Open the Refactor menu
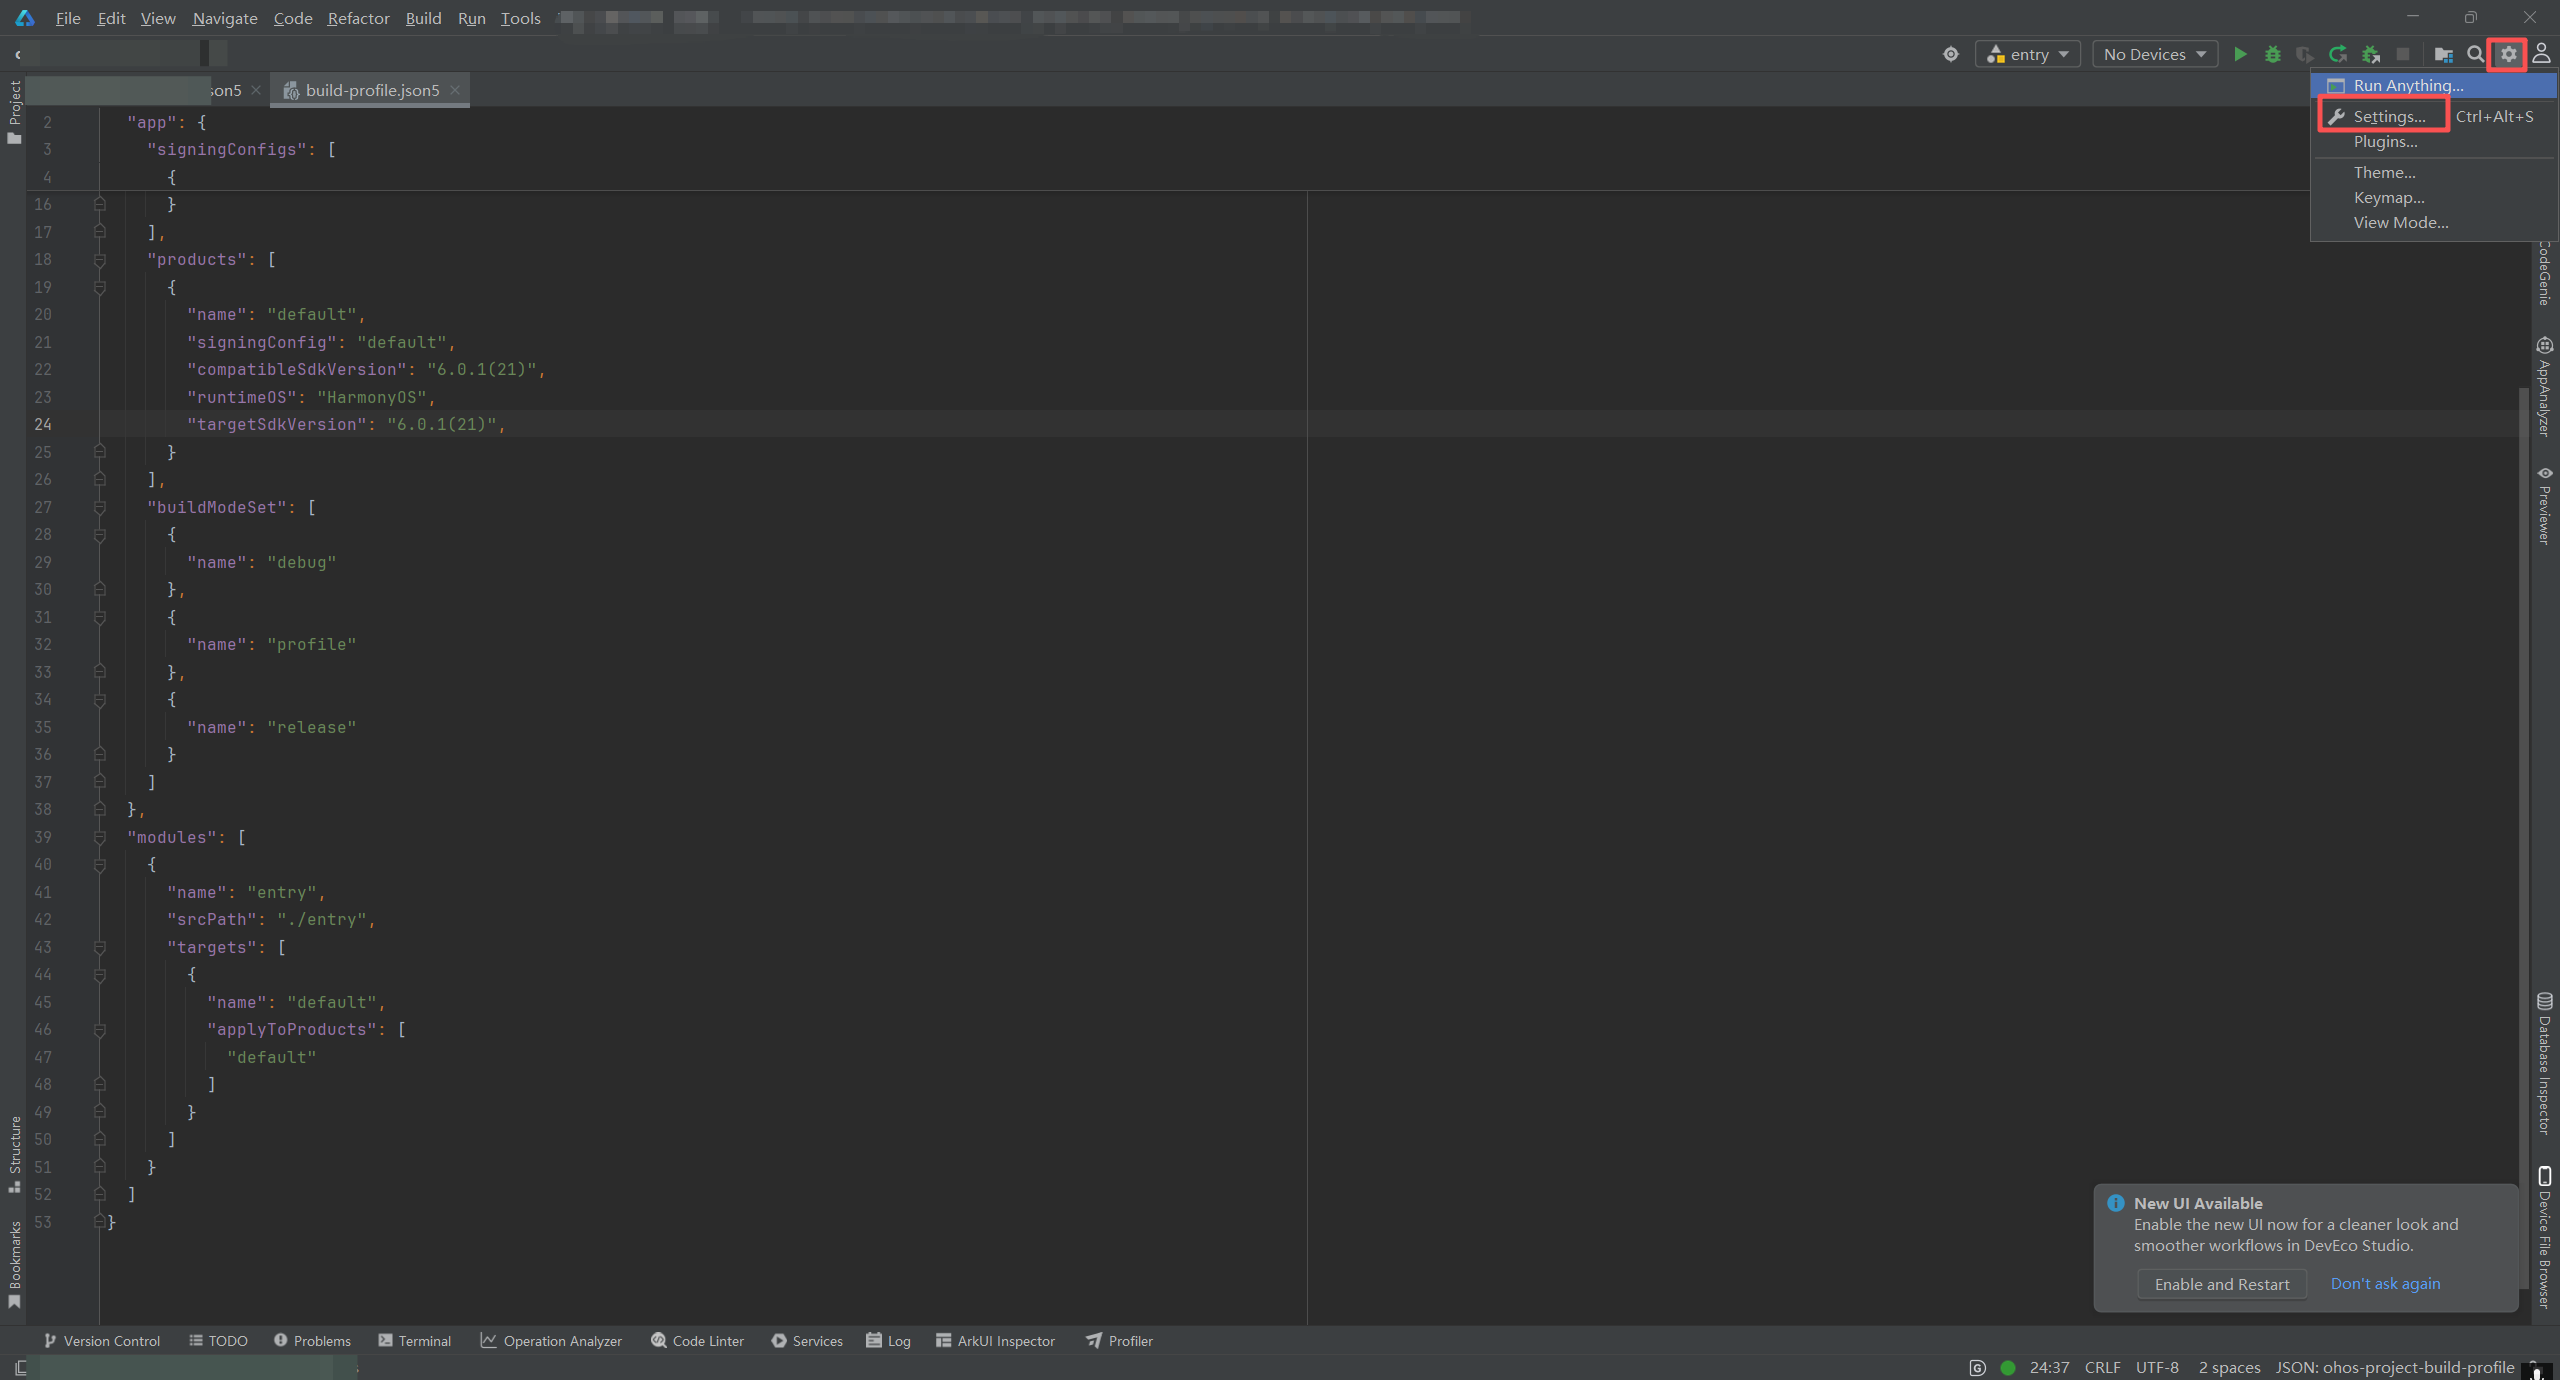 (358, 18)
